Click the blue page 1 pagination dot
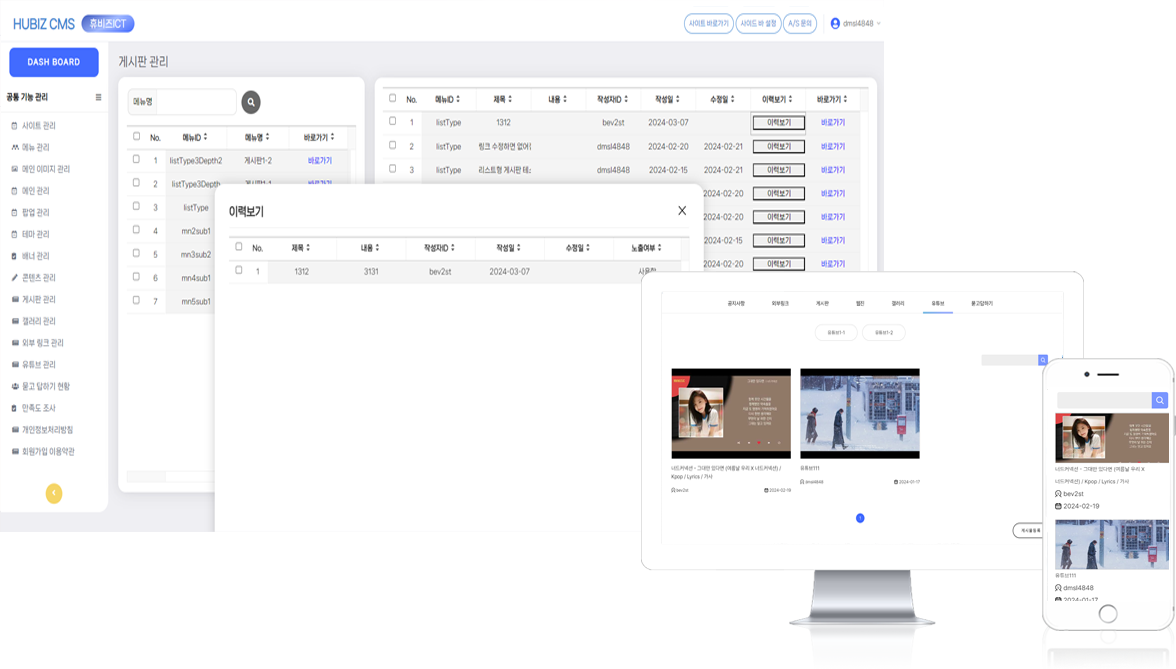The image size is (1176, 669). [x=860, y=518]
